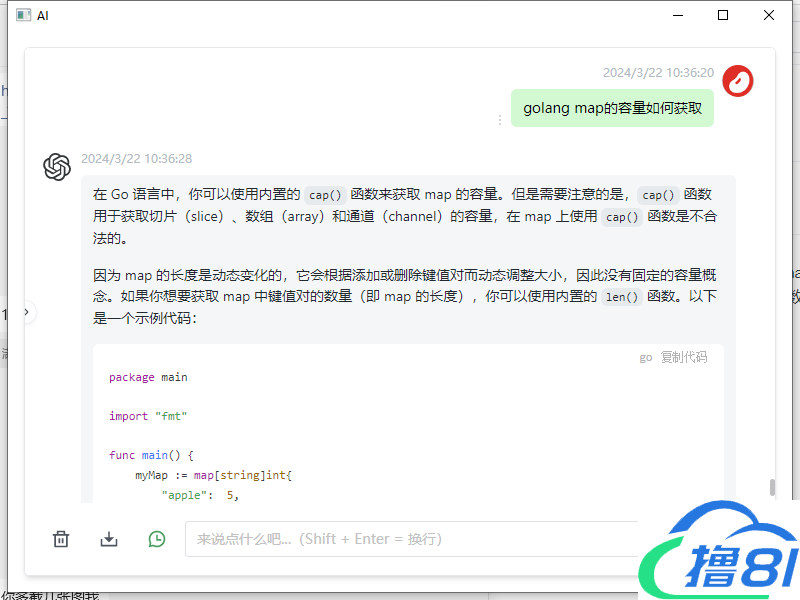Copy code with the 复制代码 button
This screenshot has width=800, height=600.
point(684,357)
